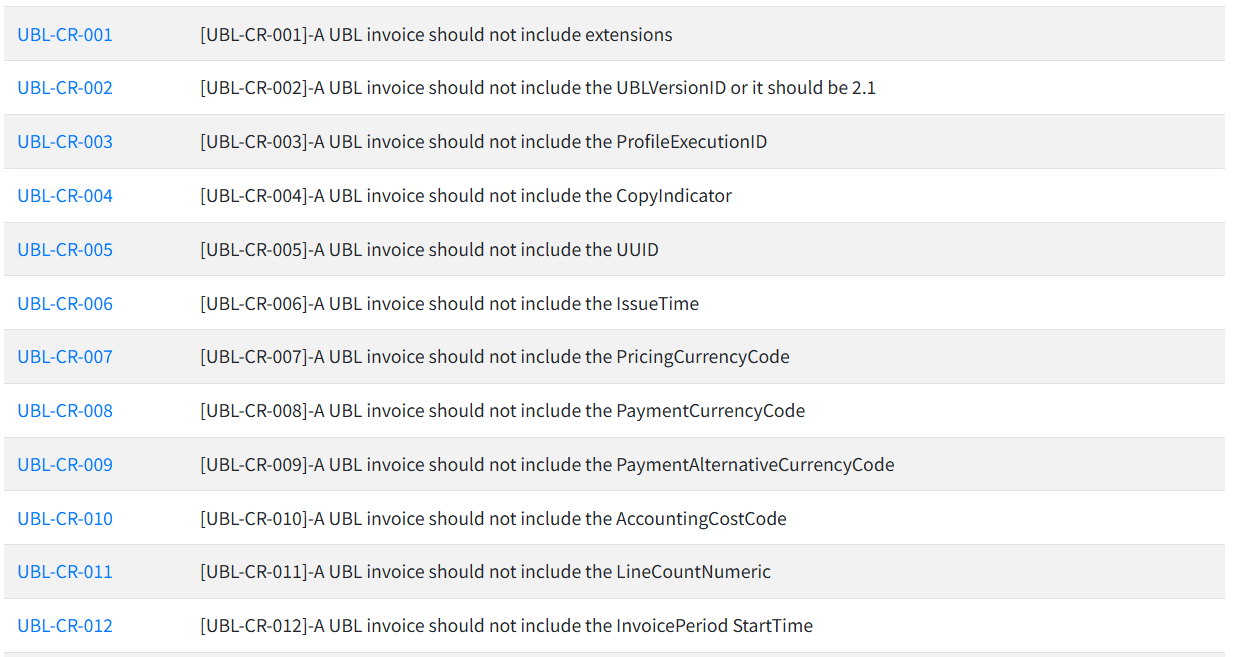1233x657 pixels.
Task: Click the IssueTime rule description
Action: [450, 304]
